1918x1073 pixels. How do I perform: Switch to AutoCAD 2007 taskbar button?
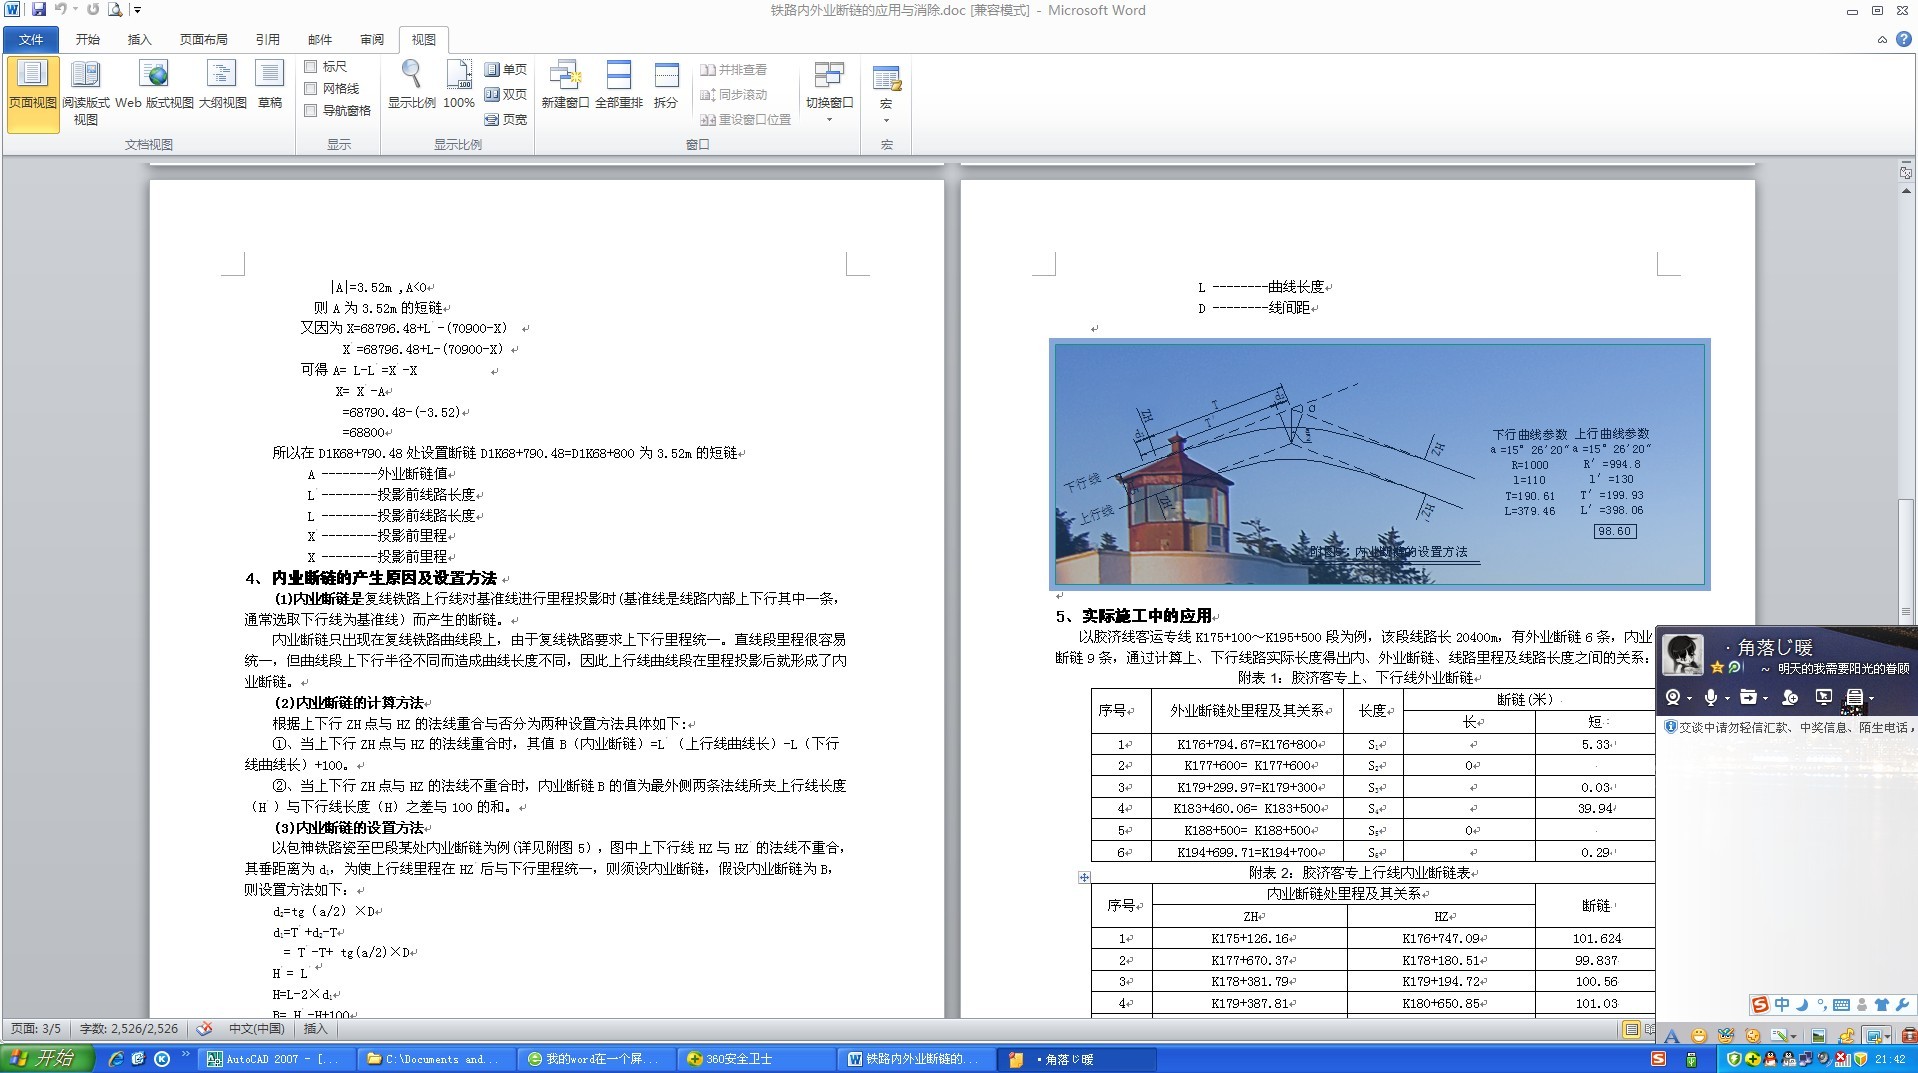276,1059
